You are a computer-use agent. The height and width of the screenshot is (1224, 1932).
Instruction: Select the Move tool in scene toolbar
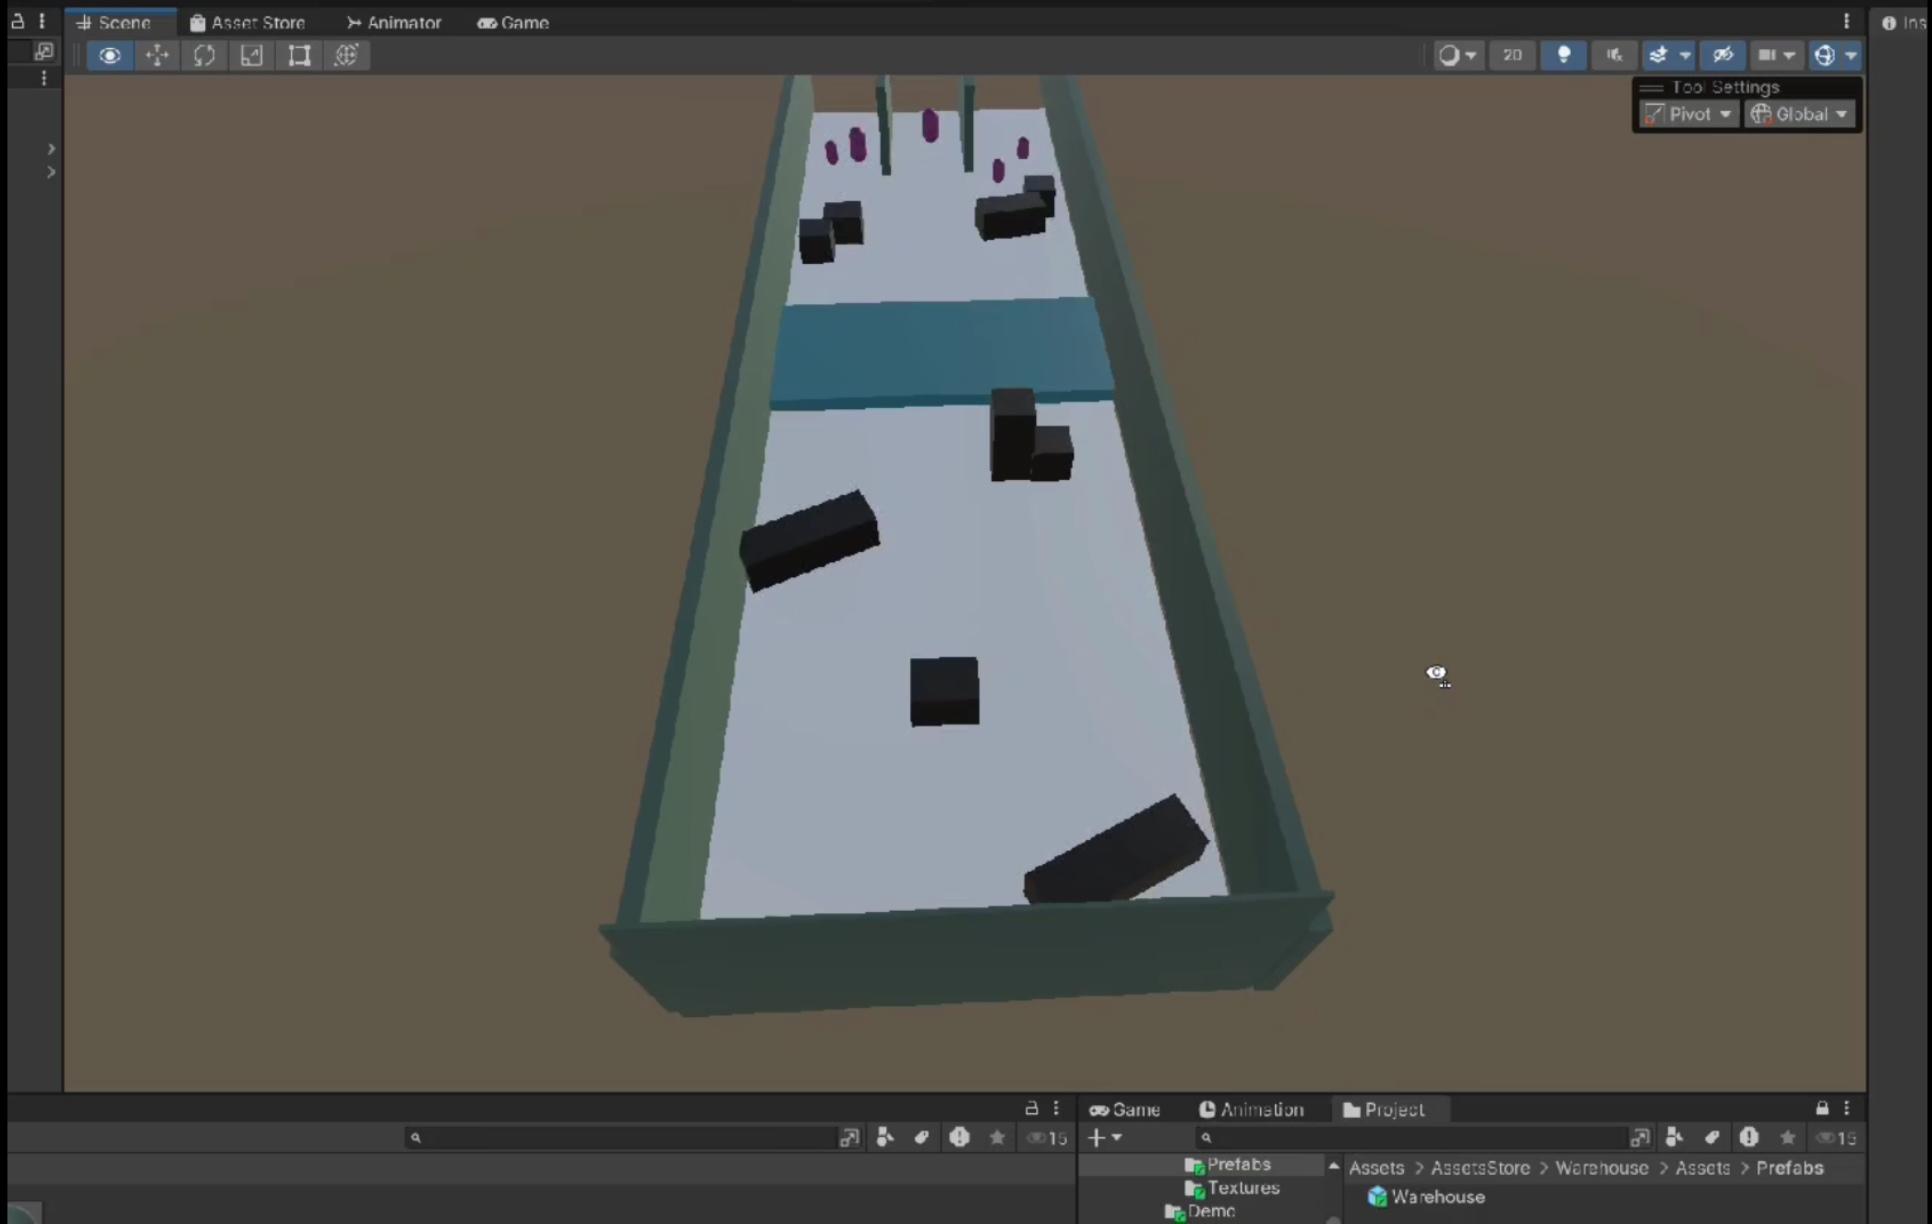(157, 55)
